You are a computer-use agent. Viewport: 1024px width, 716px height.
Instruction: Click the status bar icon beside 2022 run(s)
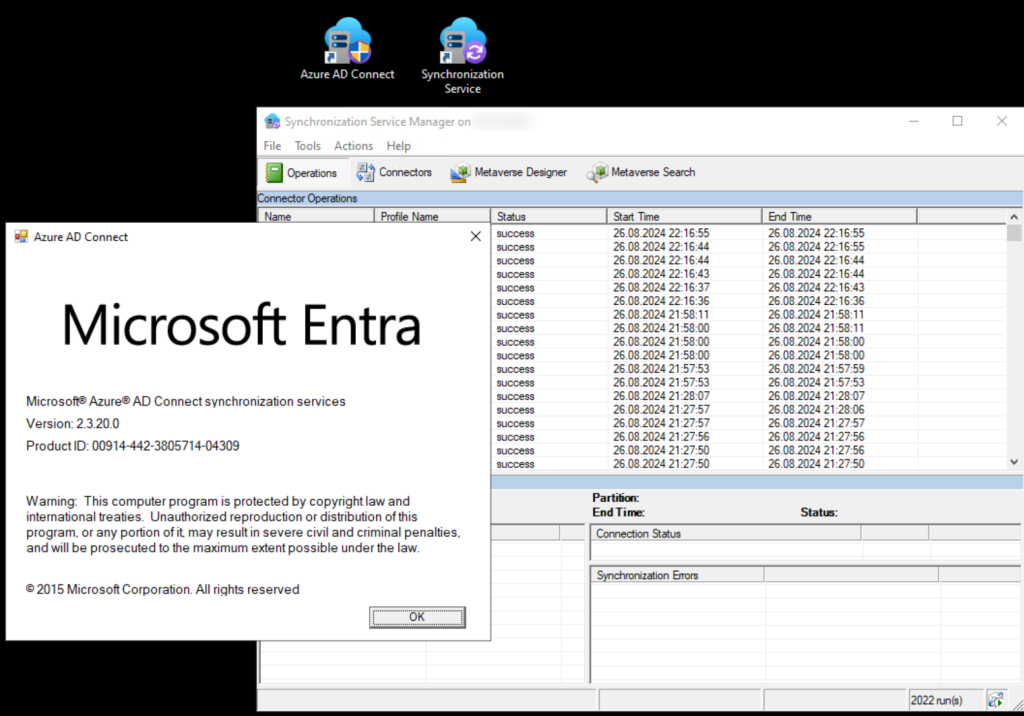[x=995, y=700]
